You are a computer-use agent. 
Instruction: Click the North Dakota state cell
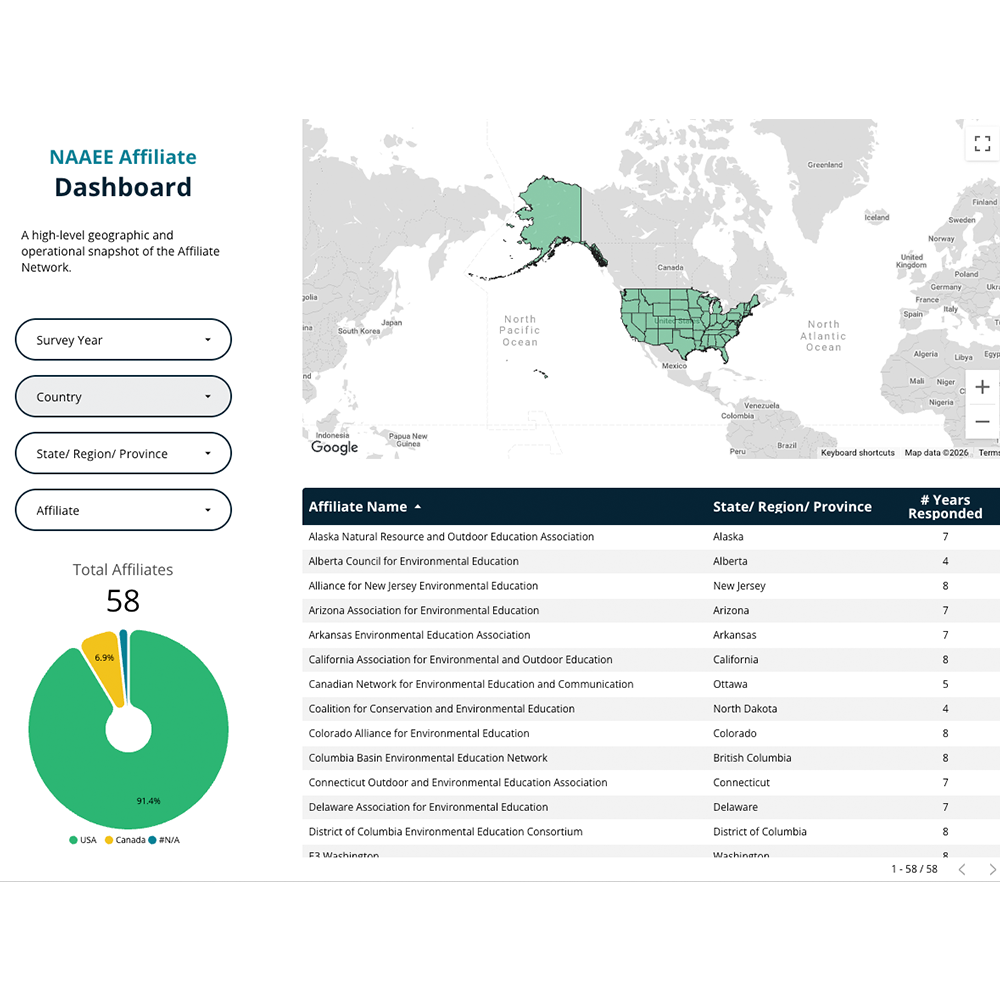[x=745, y=709]
